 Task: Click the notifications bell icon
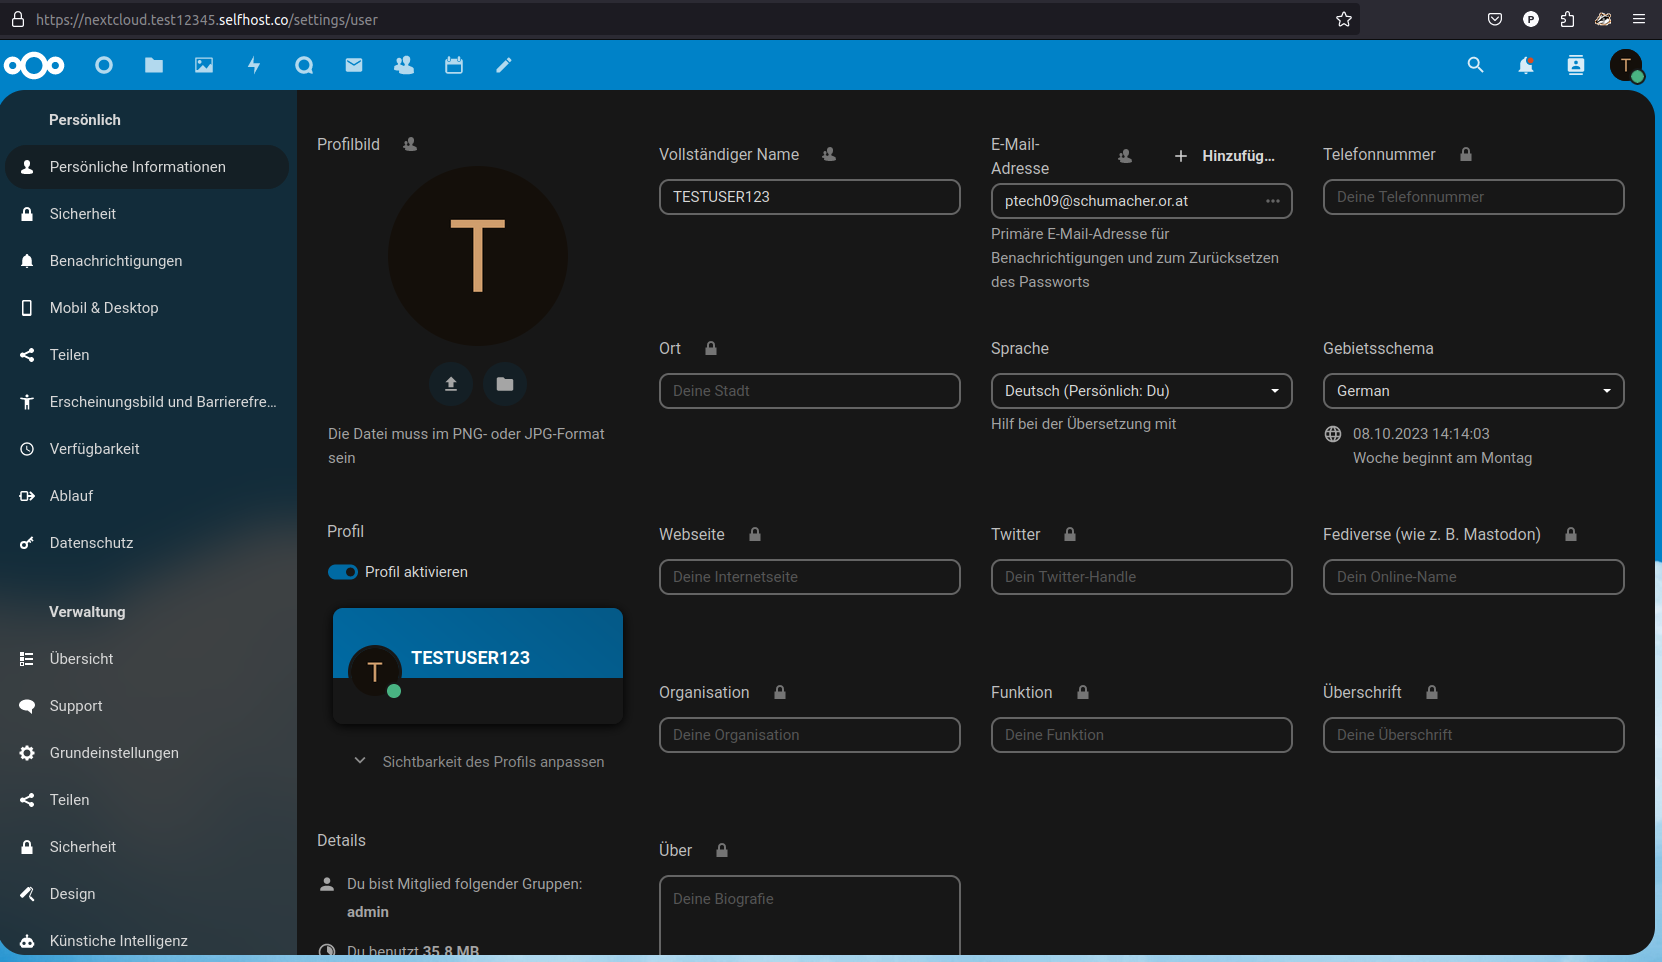point(1525,65)
